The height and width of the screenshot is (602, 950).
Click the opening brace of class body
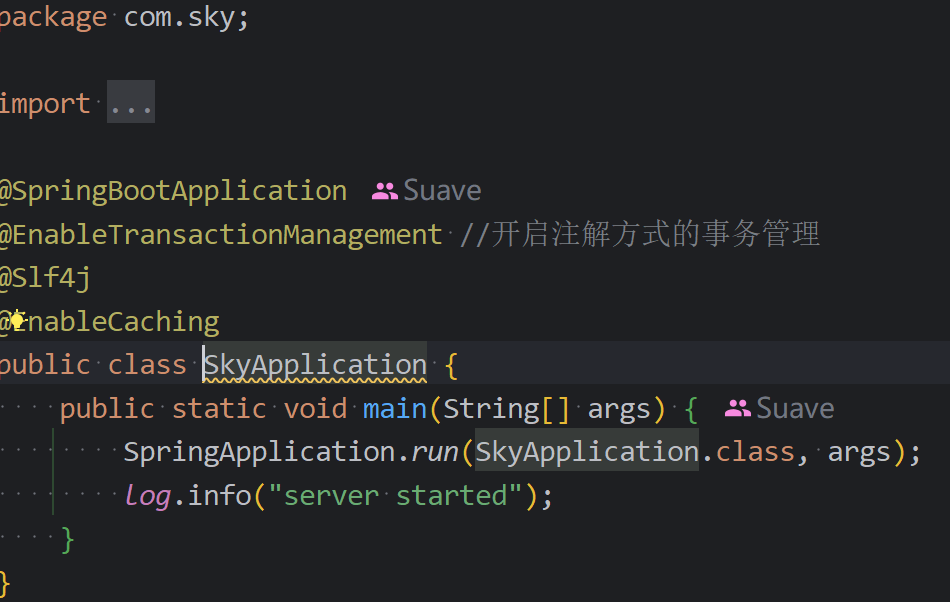pos(451,366)
